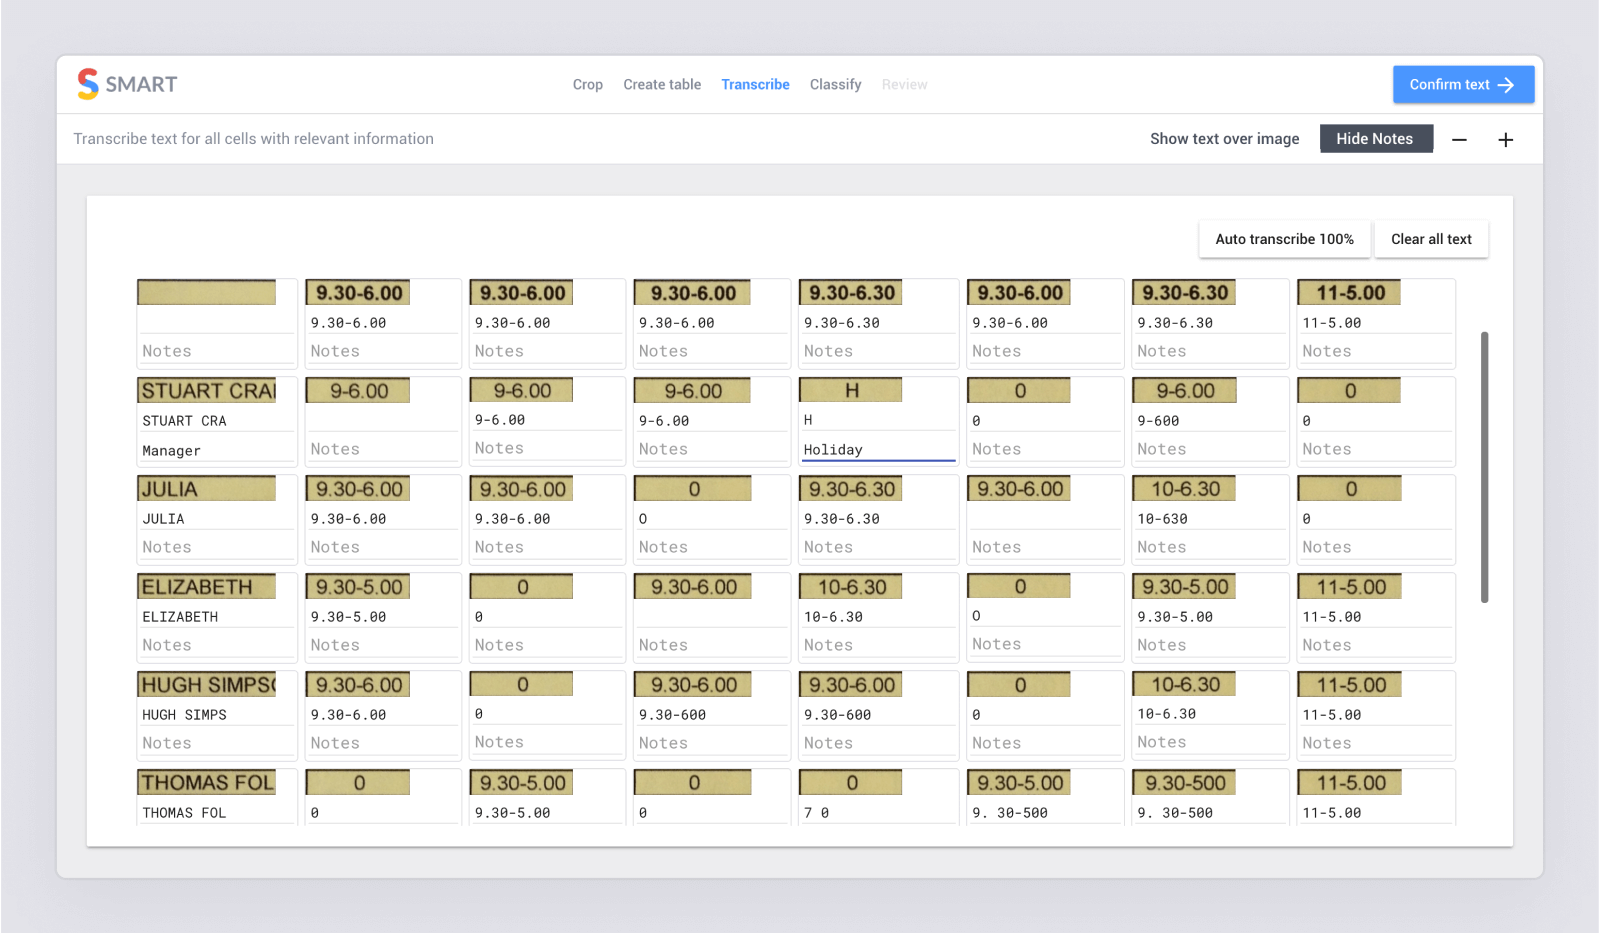Click the STUART CRA transcription field
The height and width of the screenshot is (933, 1600).
pos(215,421)
